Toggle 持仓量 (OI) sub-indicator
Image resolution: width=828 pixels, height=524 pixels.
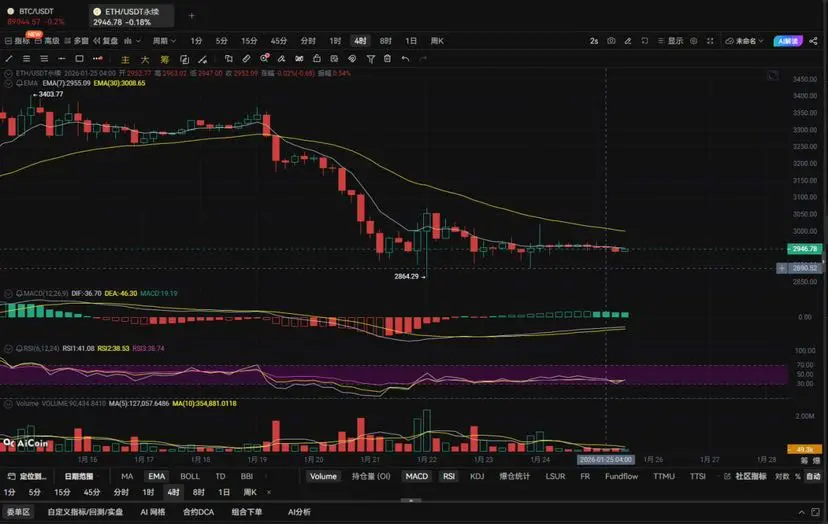coord(371,476)
